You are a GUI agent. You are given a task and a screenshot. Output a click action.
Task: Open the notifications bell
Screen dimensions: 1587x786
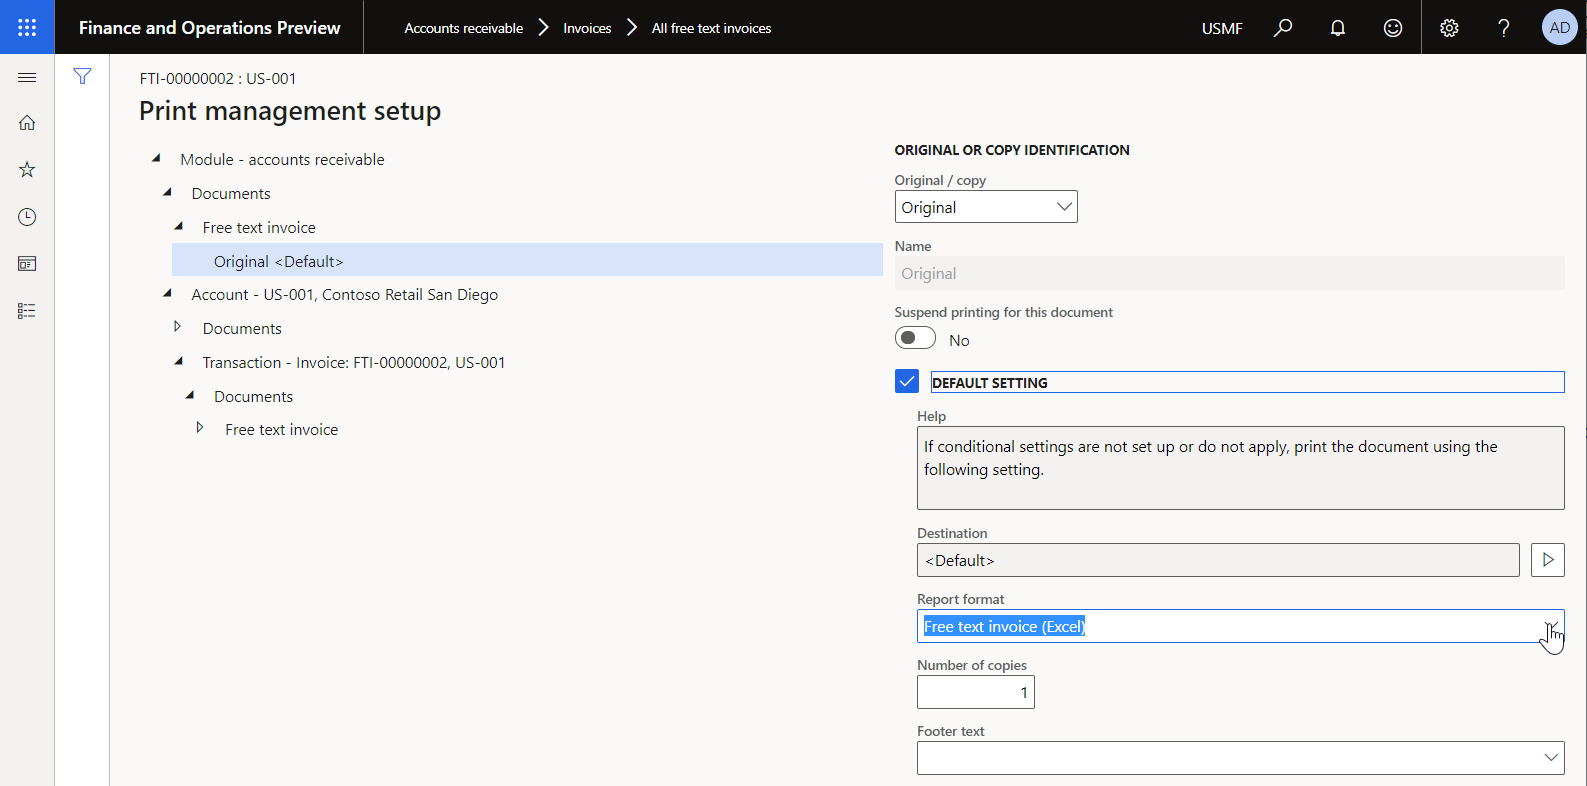tap(1338, 28)
